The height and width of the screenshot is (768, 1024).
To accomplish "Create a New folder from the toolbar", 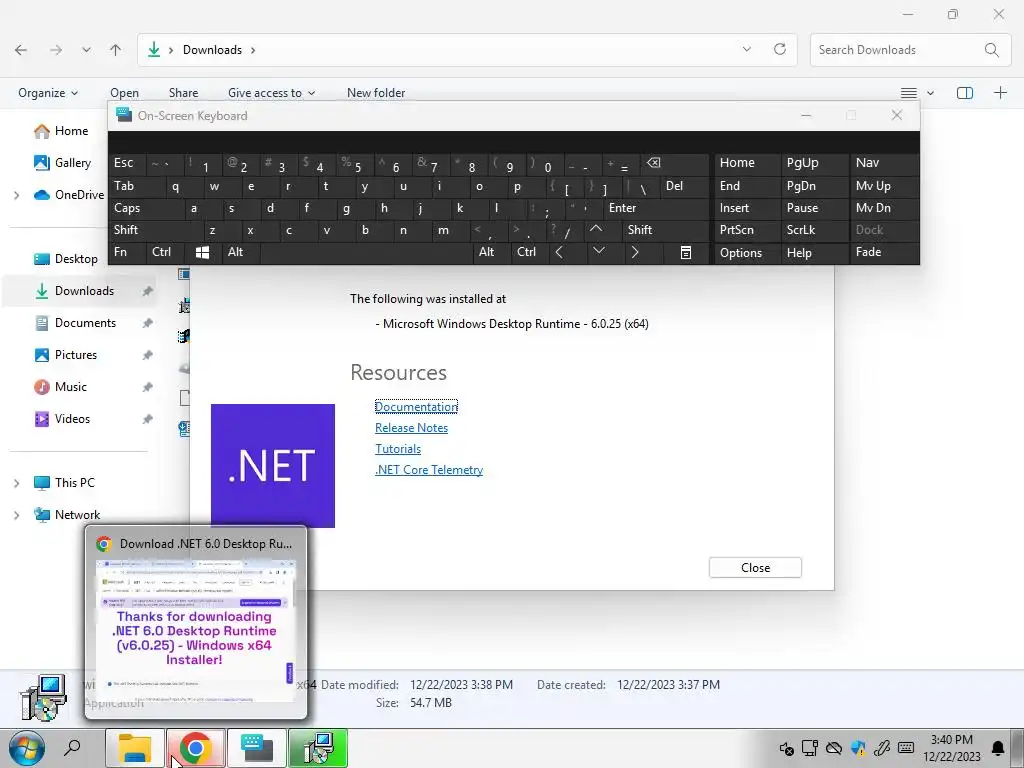I will pyautogui.click(x=376, y=93).
